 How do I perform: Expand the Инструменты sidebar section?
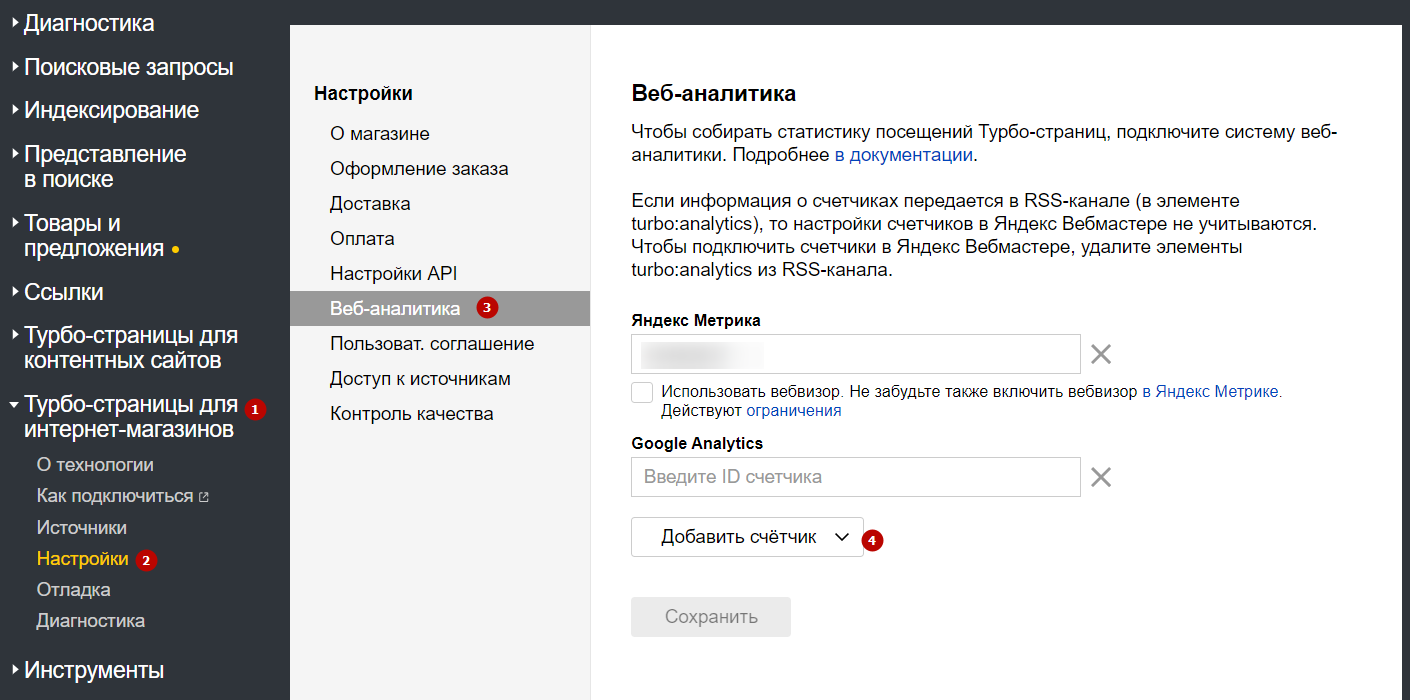93,670
